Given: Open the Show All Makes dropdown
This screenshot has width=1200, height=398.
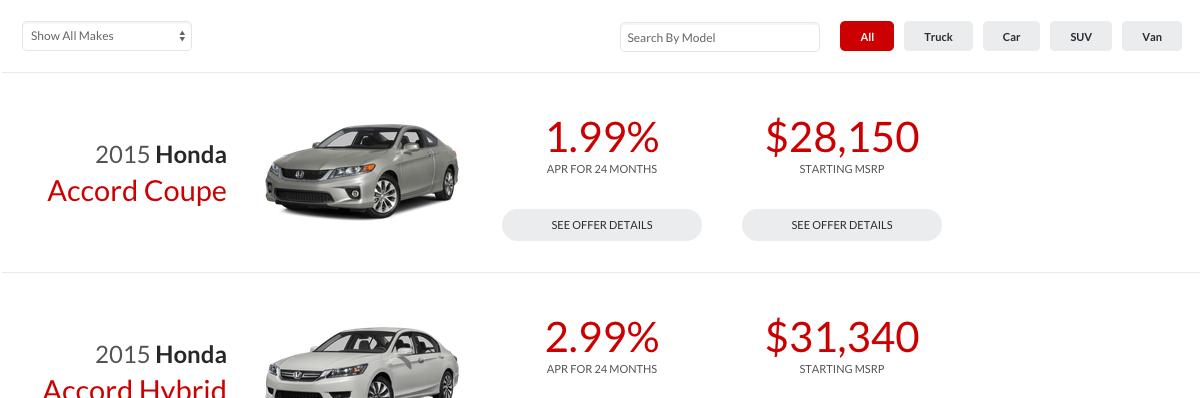Looking at the screenshot, I should [x=107, y=36].
